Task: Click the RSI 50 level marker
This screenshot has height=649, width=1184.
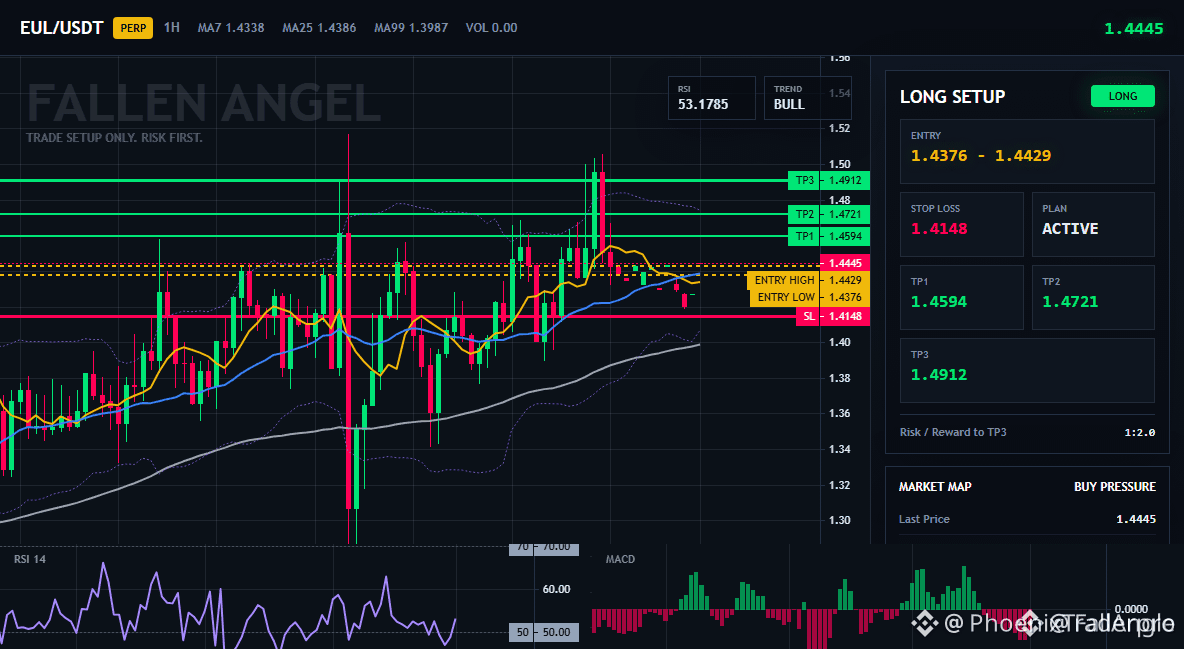Action: pos(544,632)
